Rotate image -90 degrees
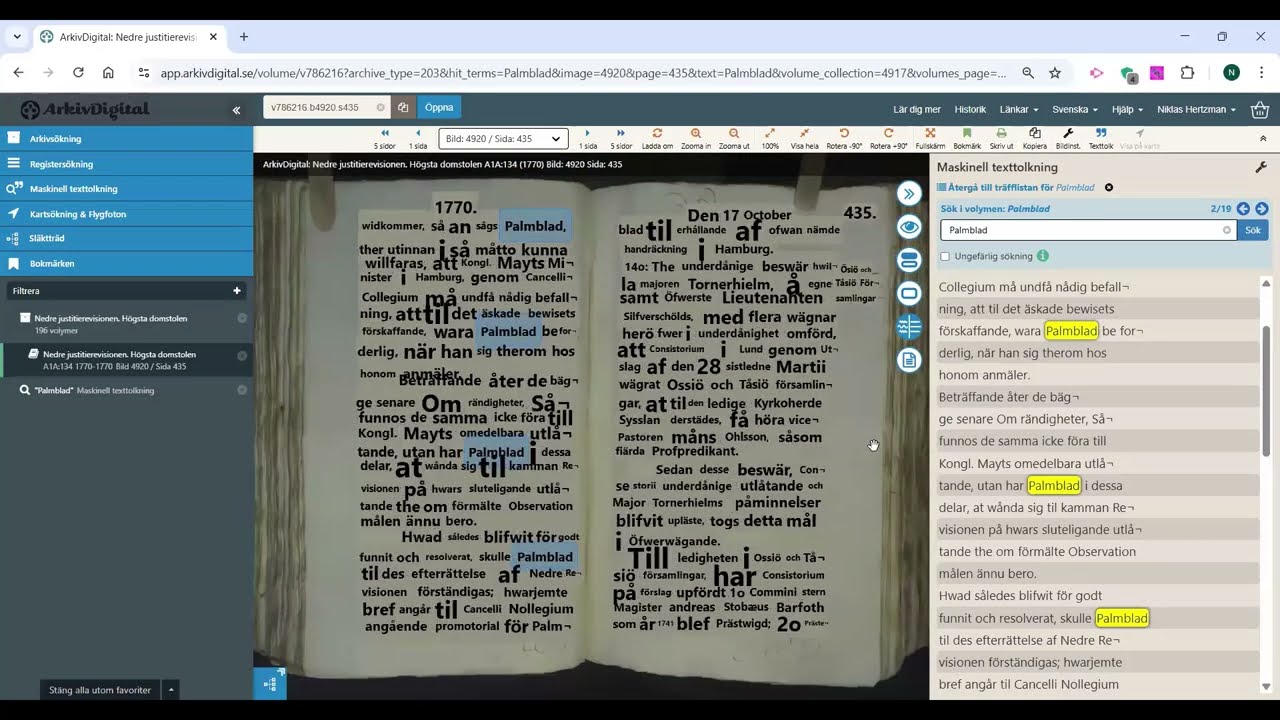This screenshot has height=720, width=1280. pyautogui.click(x=844, y=138)
